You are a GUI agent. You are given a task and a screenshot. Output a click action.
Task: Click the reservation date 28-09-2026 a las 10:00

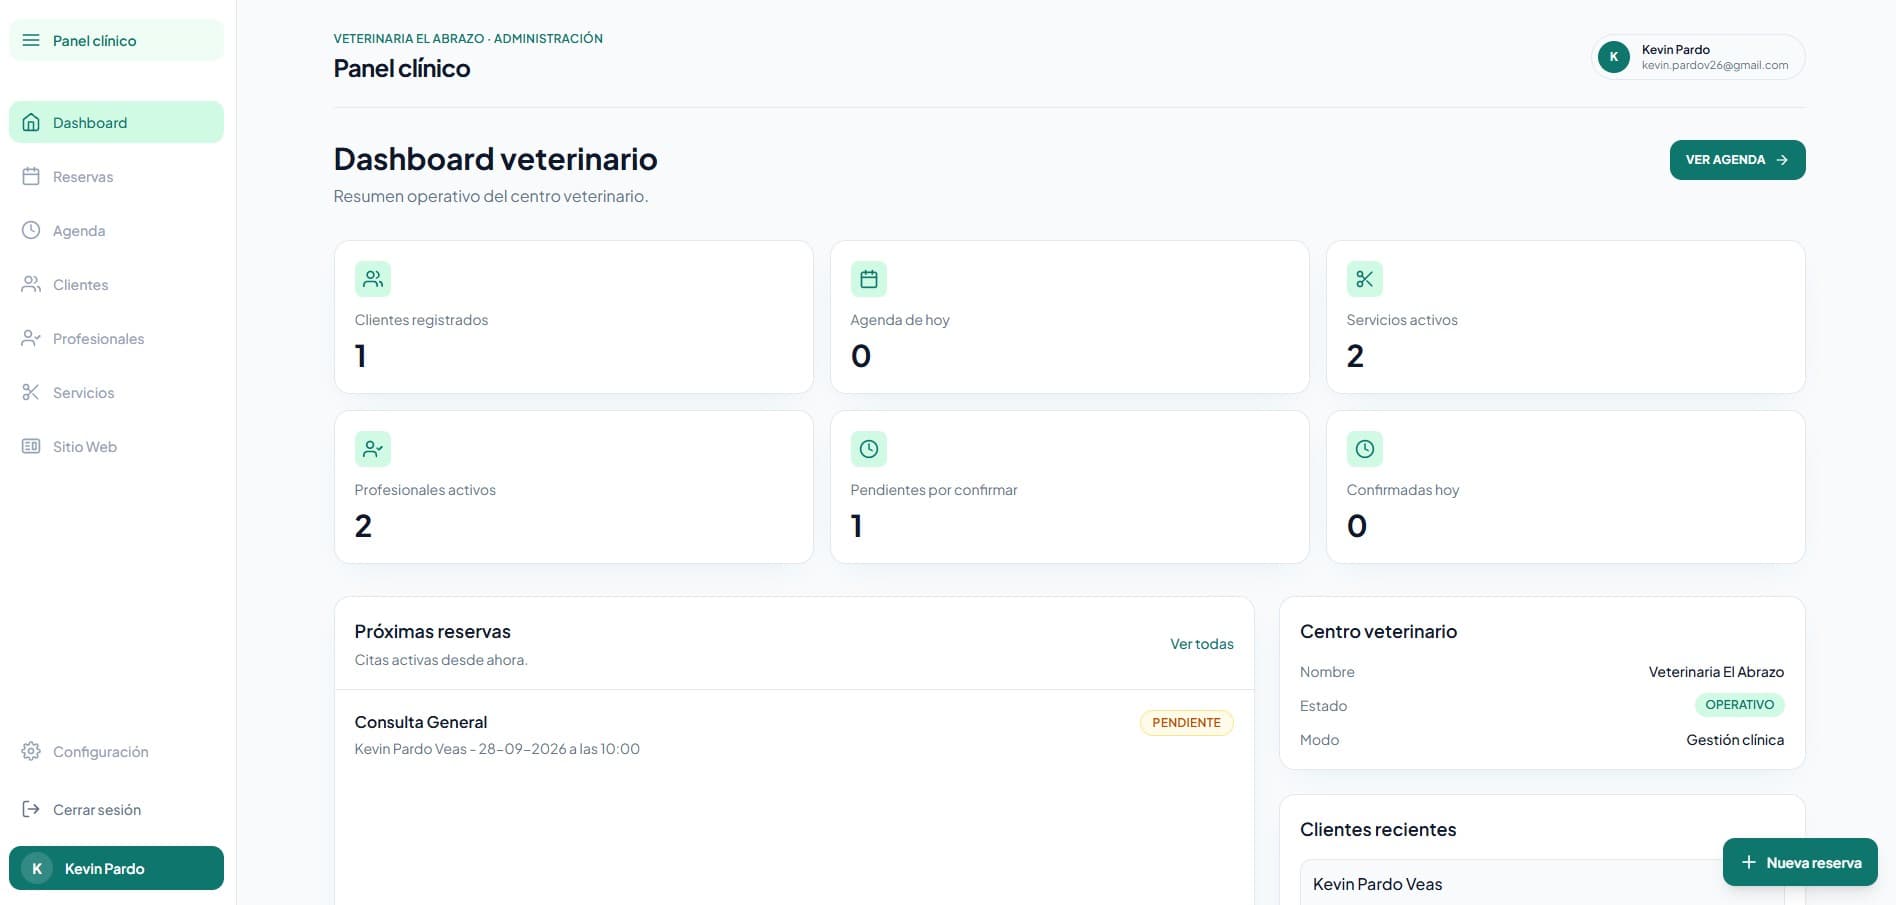(559, 749)
